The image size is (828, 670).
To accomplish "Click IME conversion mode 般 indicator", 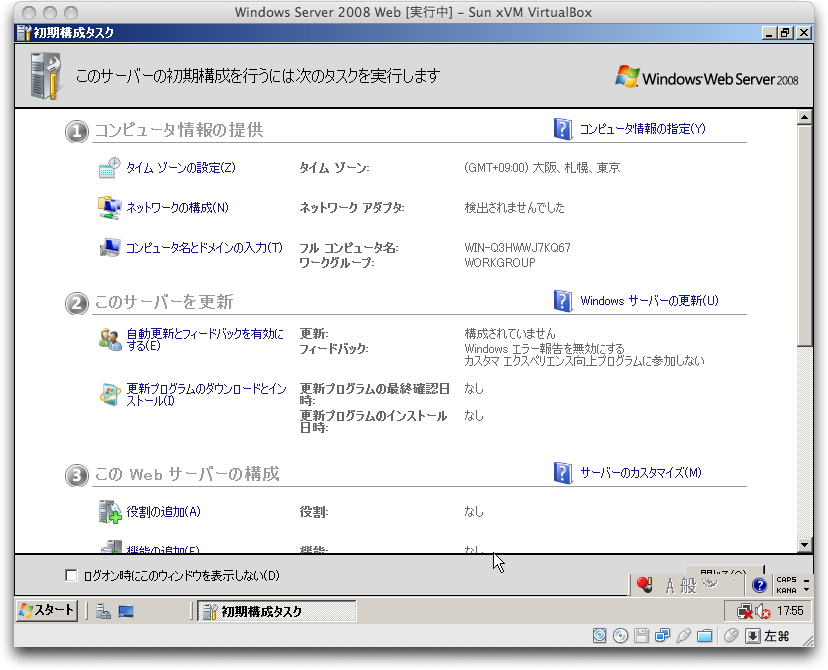I will 688,586.
